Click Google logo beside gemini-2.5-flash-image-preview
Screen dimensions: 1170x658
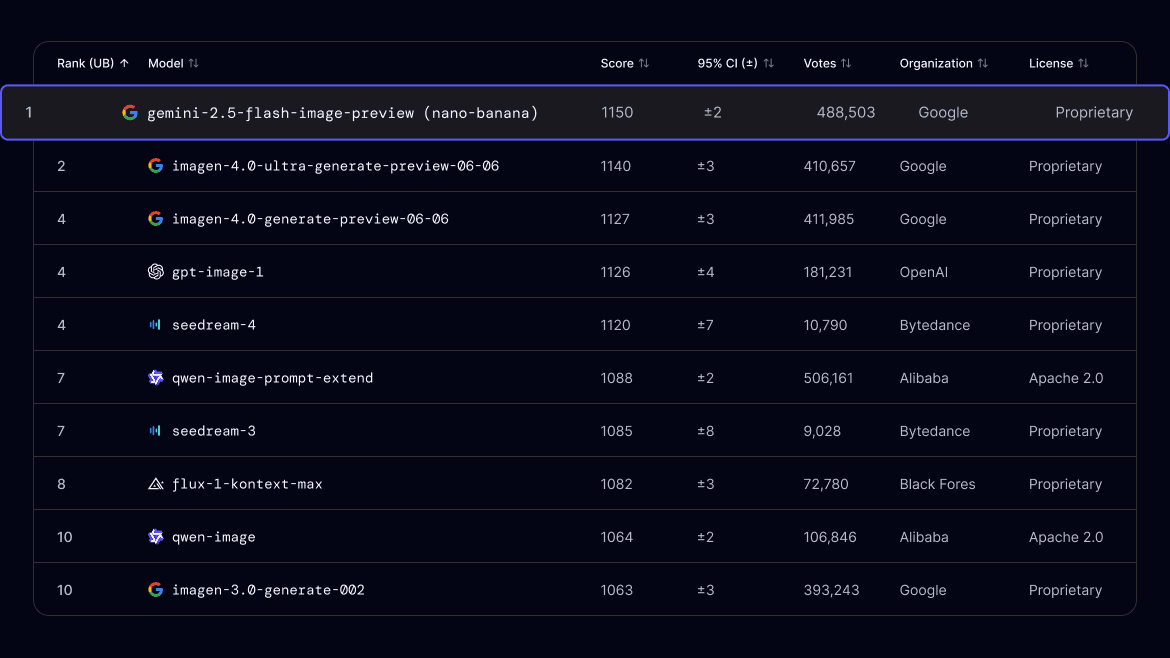coord(130,113)
